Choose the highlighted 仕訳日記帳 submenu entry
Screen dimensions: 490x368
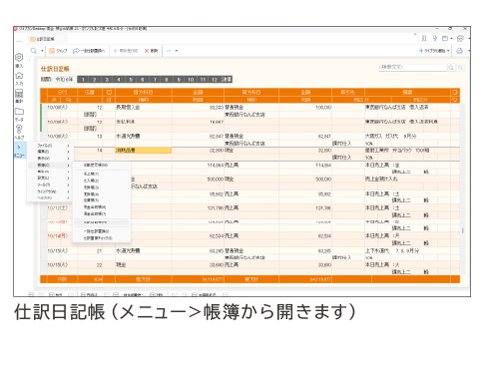pyautogui.click(x=101, y=222)
